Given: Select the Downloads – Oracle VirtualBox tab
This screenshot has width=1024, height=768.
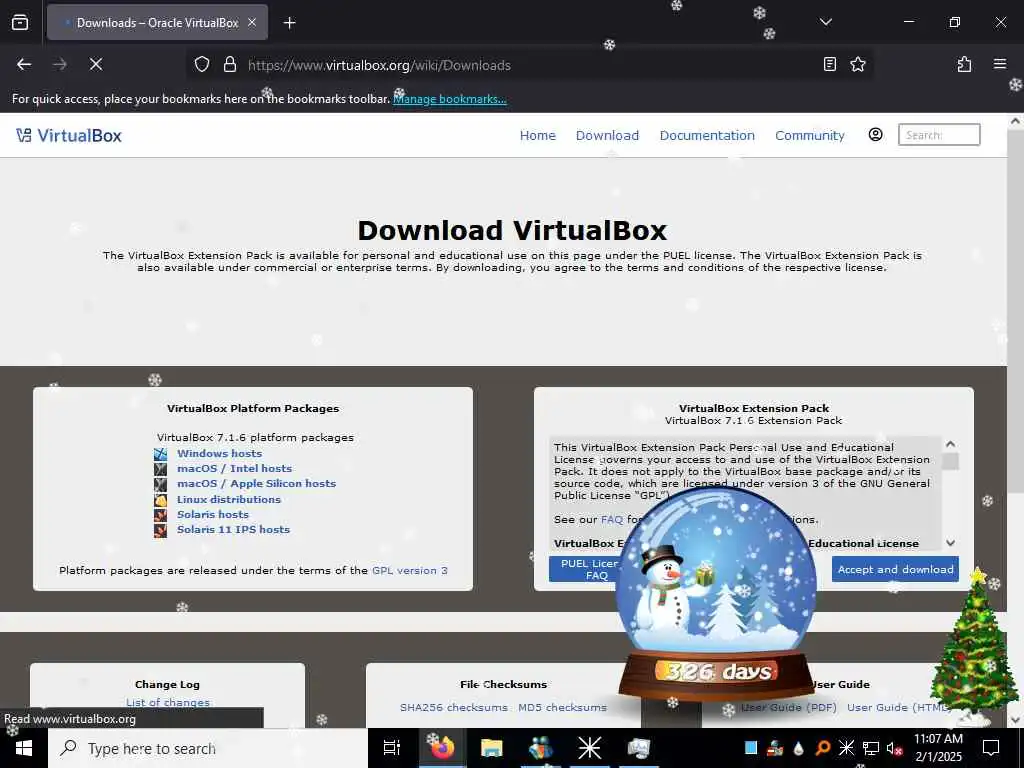Looking at the screenshot, I should point(157,22).
